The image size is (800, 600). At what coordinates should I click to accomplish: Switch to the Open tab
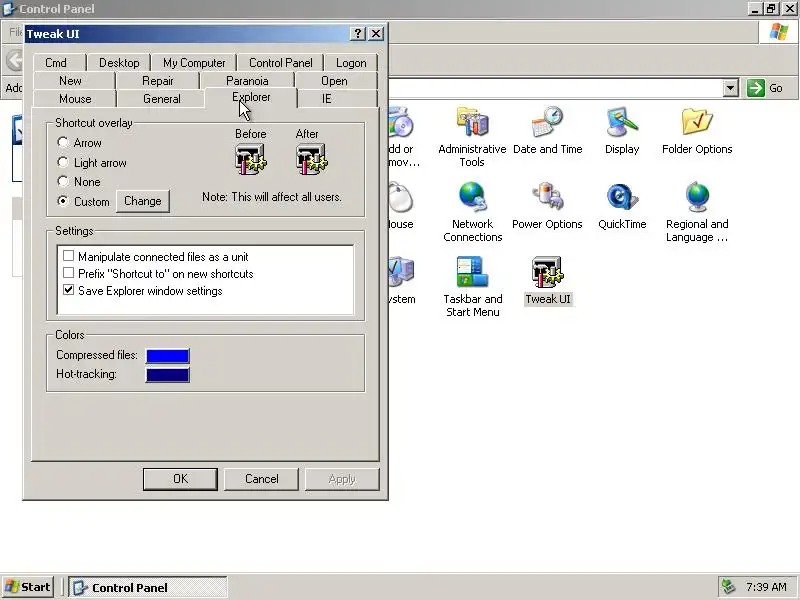pyautogui.click(x=334, y=81)
